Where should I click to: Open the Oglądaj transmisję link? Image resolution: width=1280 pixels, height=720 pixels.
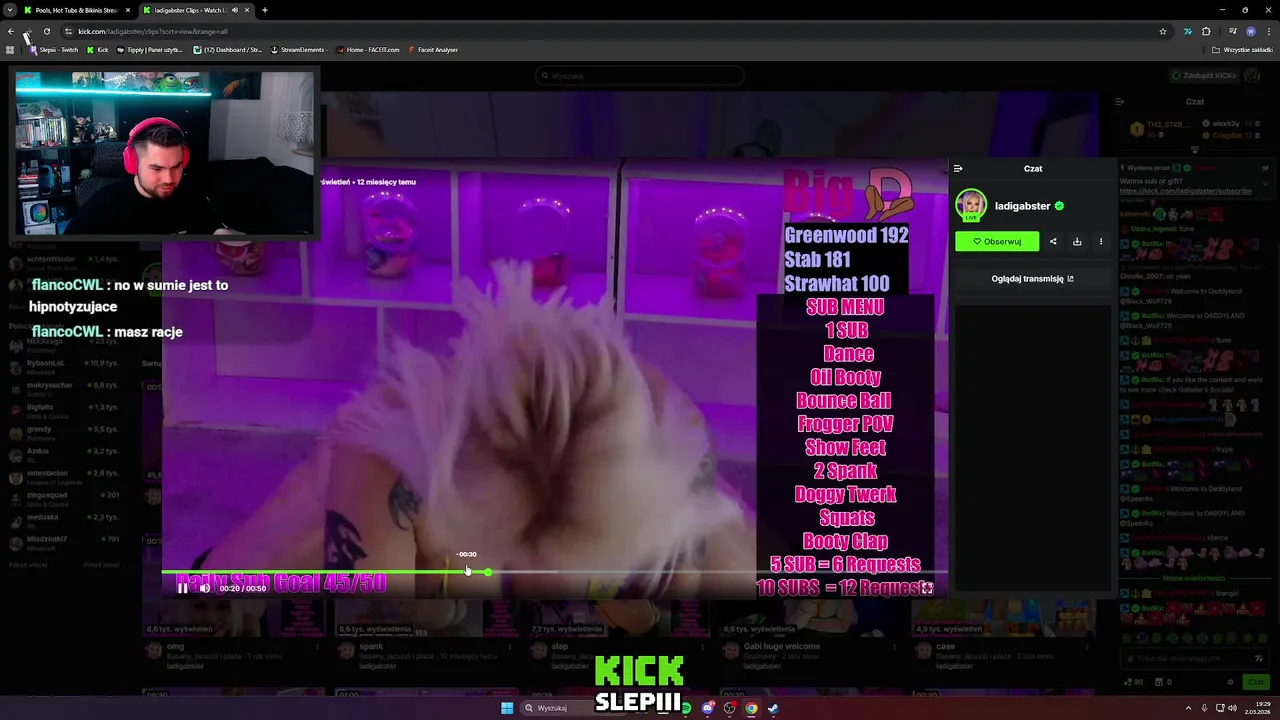pos(1032,279)
